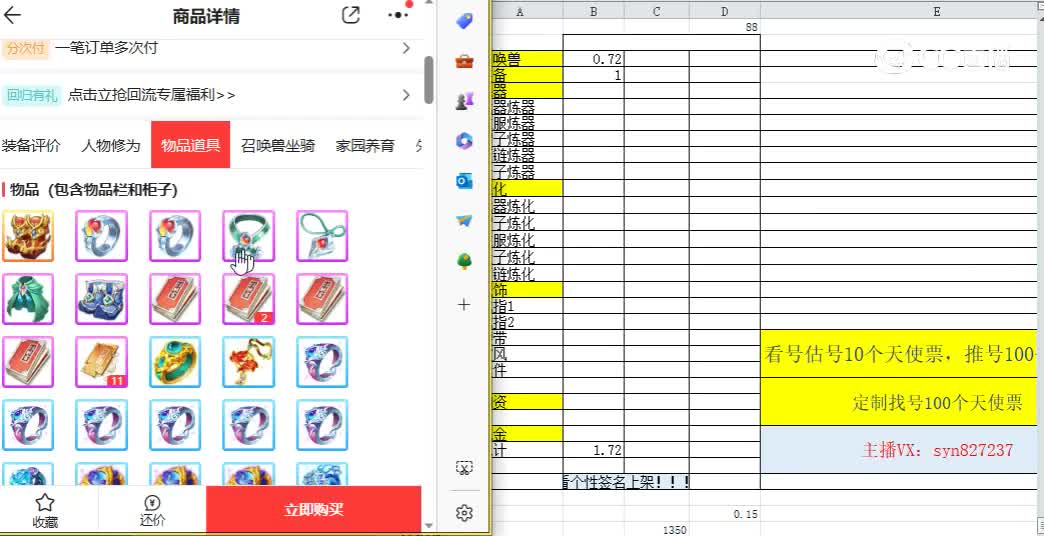Click the 一笔订单多次付 text
Image resolution: width=1044 pixels, height=536 pixels.
[107, 48]
